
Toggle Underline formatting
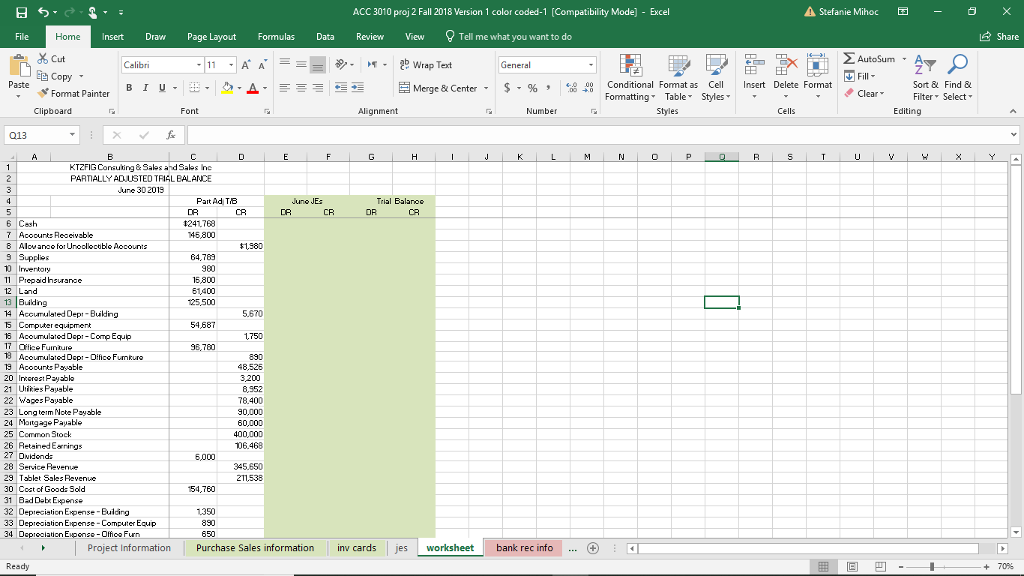pos(161,88)
